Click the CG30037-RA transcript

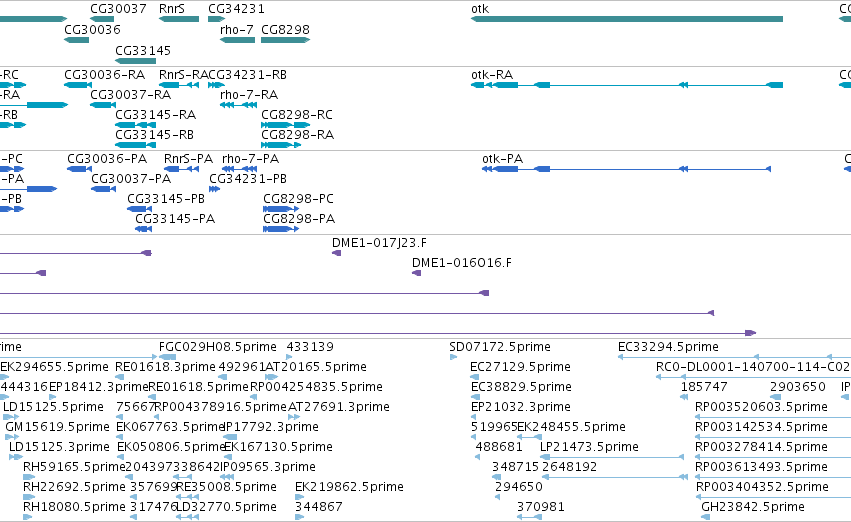click(103, 105)
